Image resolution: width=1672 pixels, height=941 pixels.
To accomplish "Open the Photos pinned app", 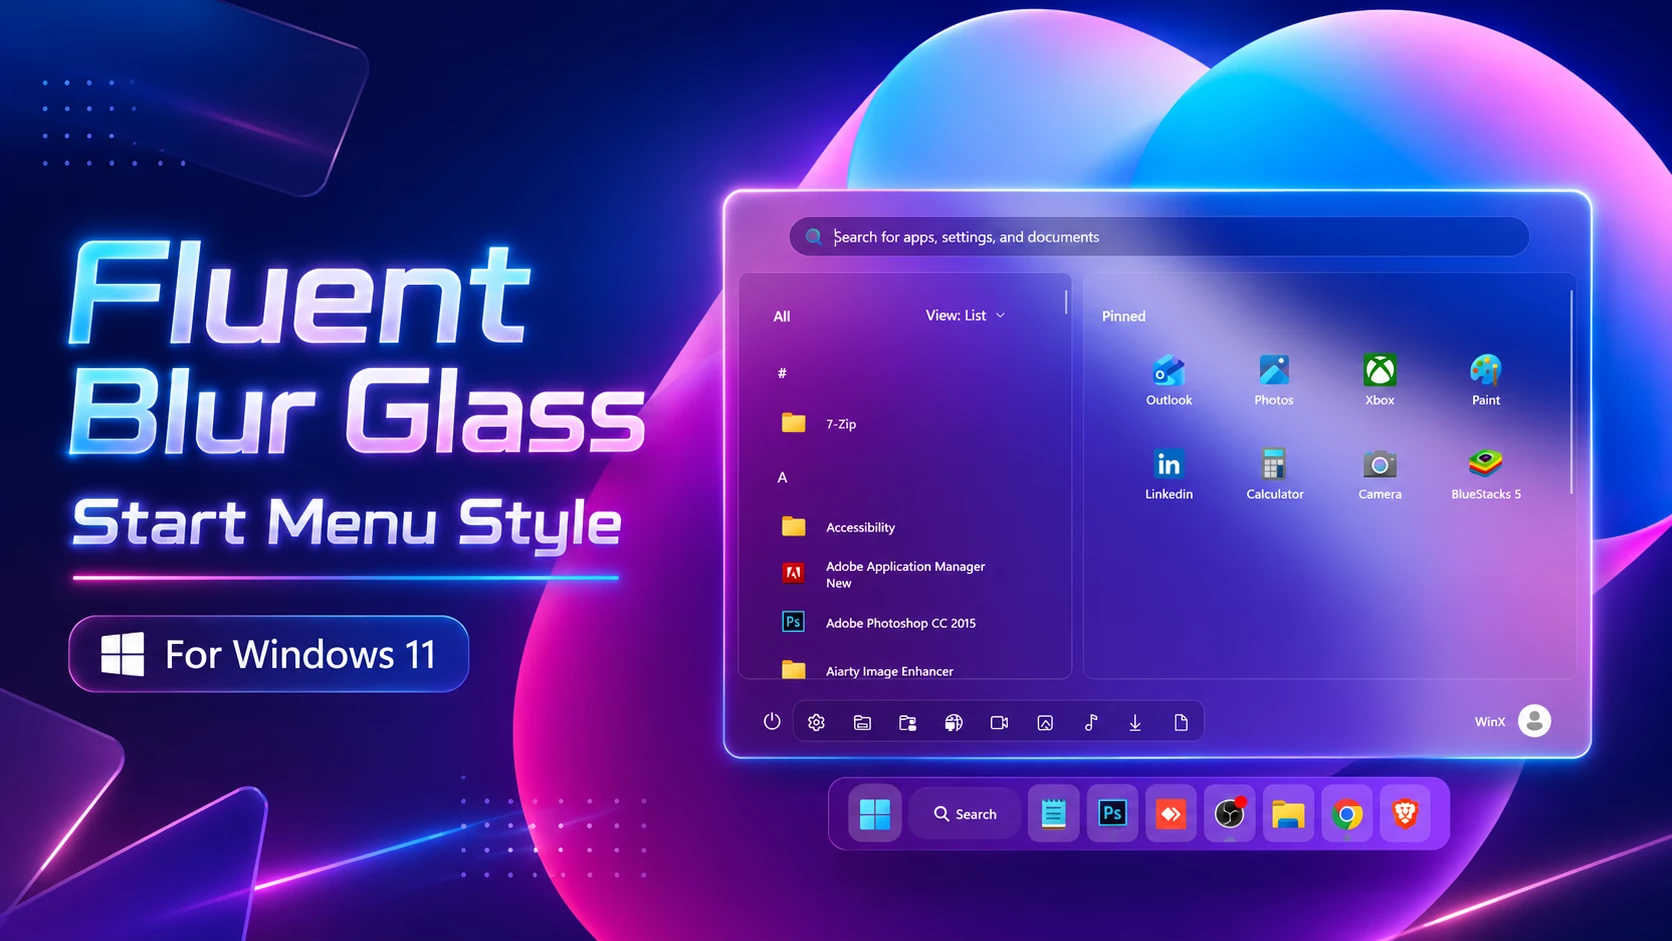I will (x=1274, y=380).
